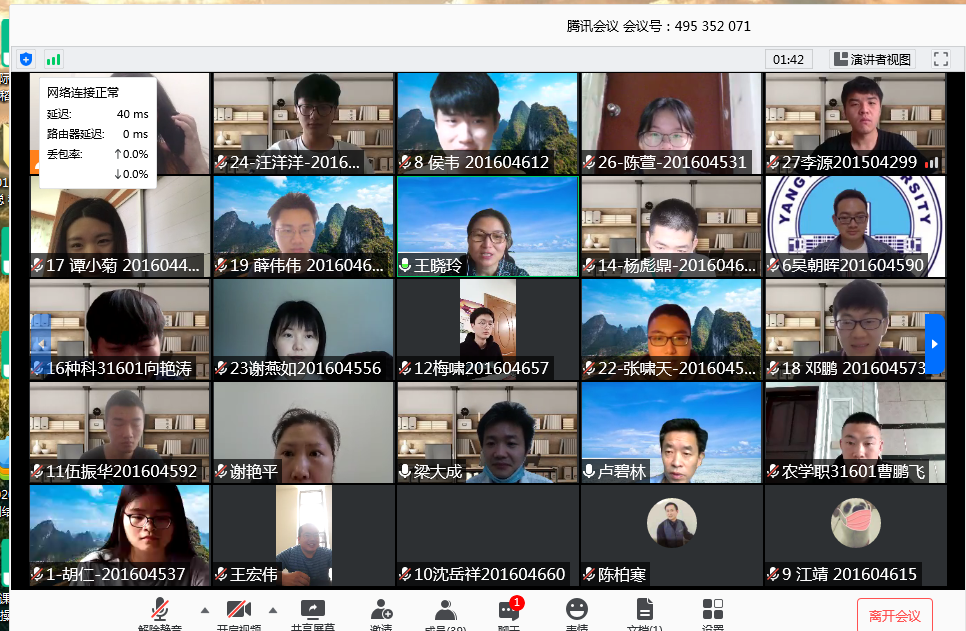This screenshot has height=631, width=966.
Task: Click the green network signal icon
Action: [x=53, y=59]
